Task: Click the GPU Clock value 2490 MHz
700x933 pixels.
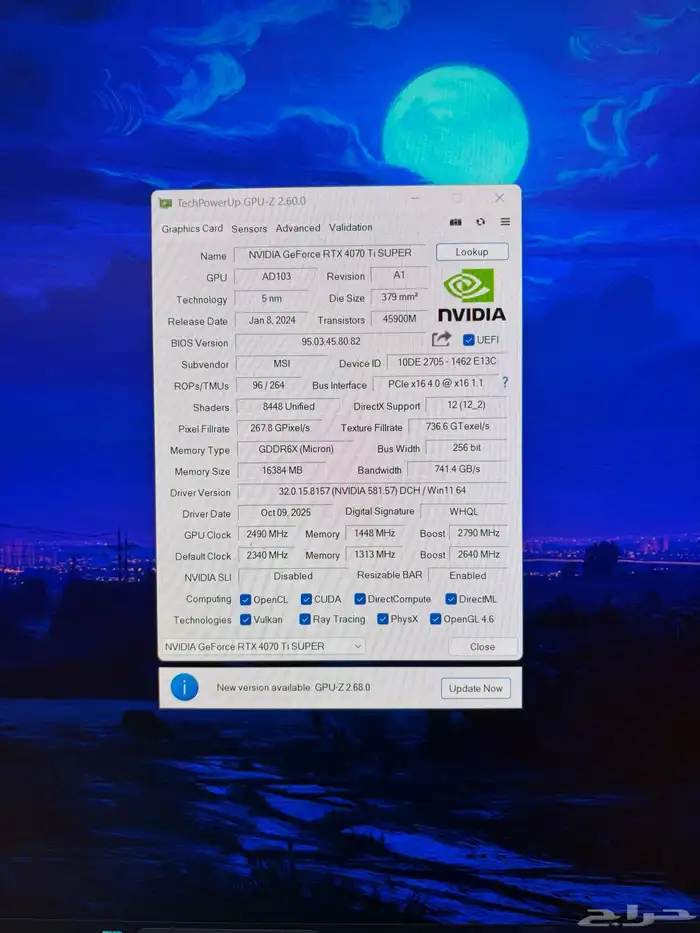Action: tap(267, 534)
